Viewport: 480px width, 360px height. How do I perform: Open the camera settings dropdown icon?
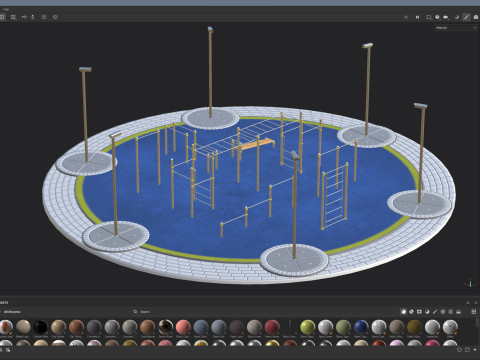click(x=446, y=17)
